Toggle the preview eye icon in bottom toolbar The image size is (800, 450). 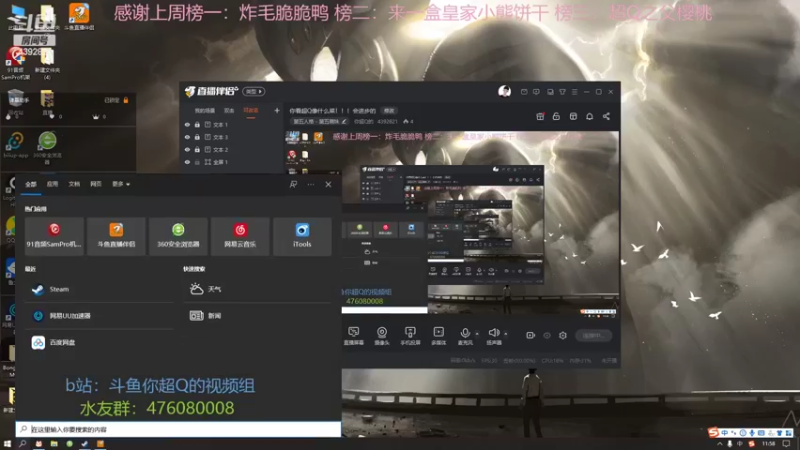(x=547, y=335)
